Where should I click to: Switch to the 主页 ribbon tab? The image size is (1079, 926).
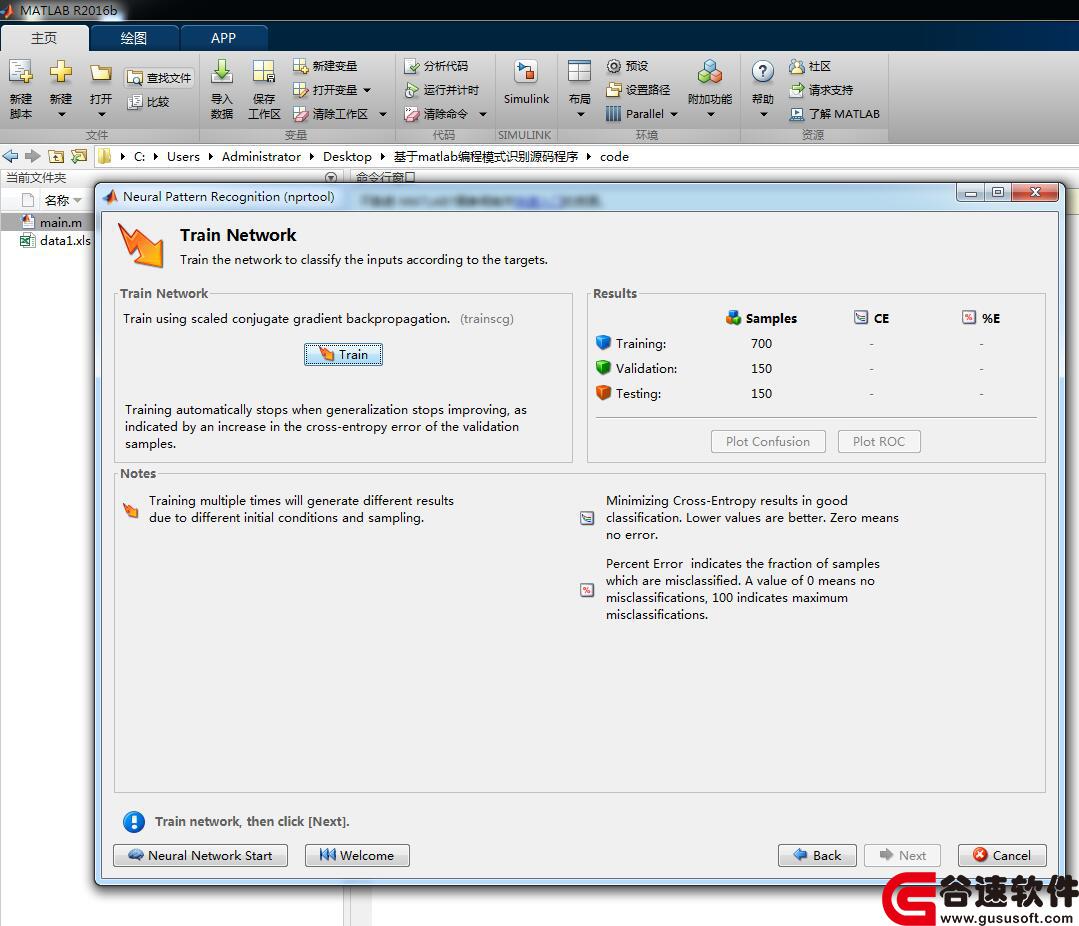[44, 39]
